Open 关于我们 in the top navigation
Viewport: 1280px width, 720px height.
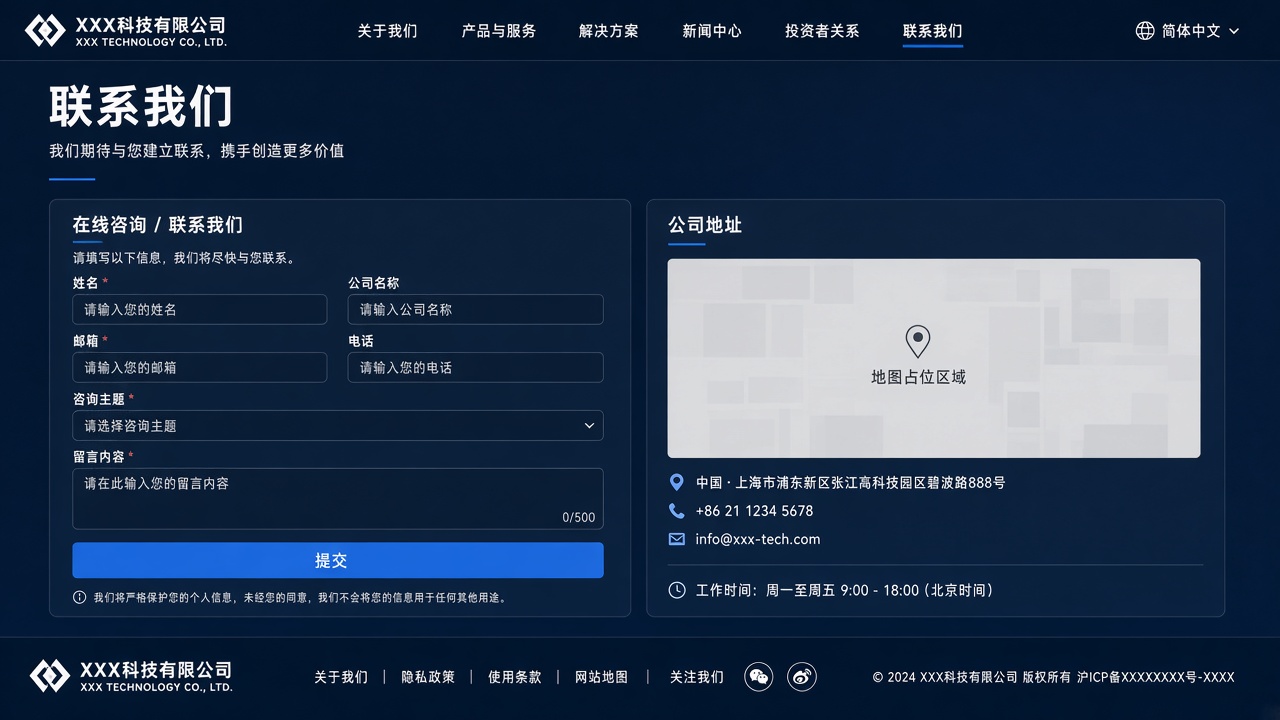click(387, 31)
